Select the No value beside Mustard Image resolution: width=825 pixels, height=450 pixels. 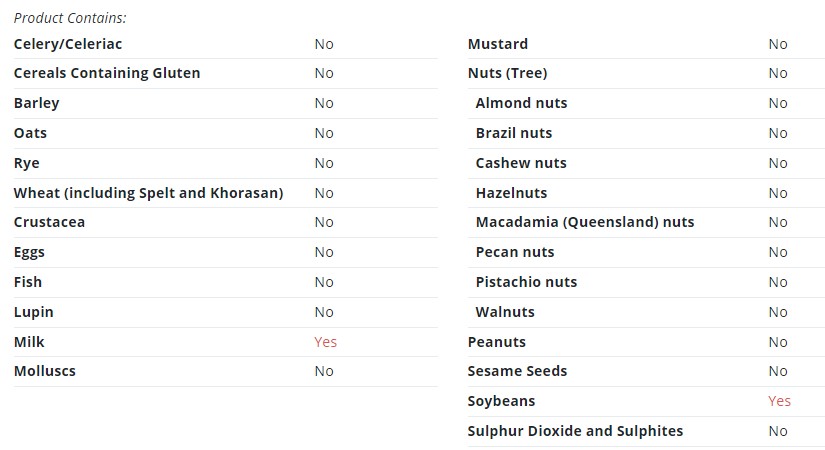(x=778, y=44)
